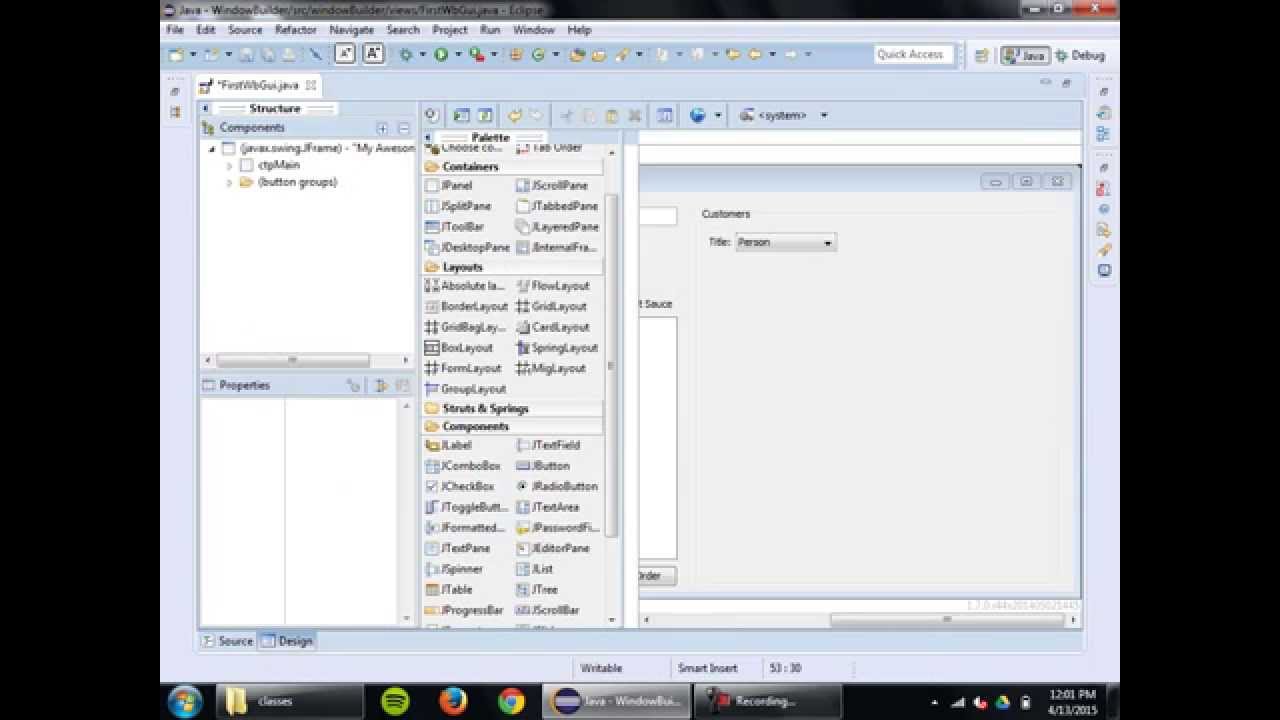This screenshot has height=720, width=1280.
Task: Pick JScrollPane from Containers
Action: click(552, 186)
